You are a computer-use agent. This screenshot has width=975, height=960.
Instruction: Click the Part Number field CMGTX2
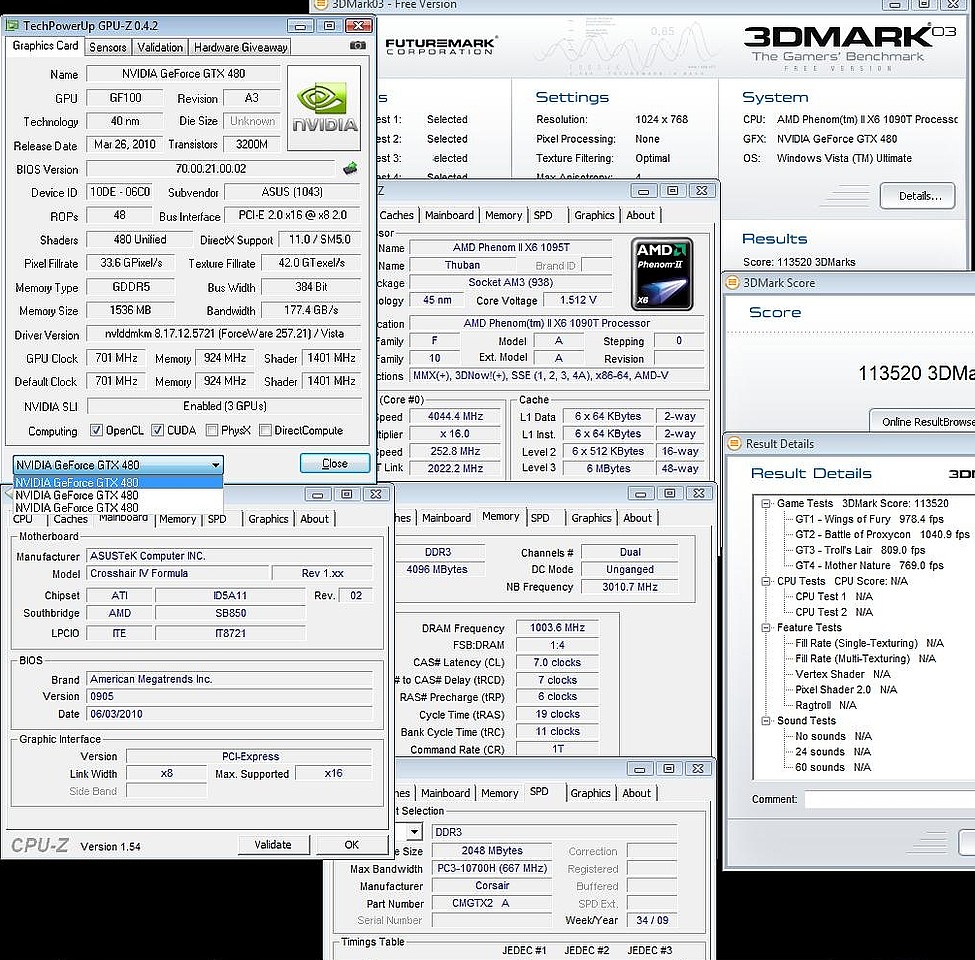(x=492, y=903)
